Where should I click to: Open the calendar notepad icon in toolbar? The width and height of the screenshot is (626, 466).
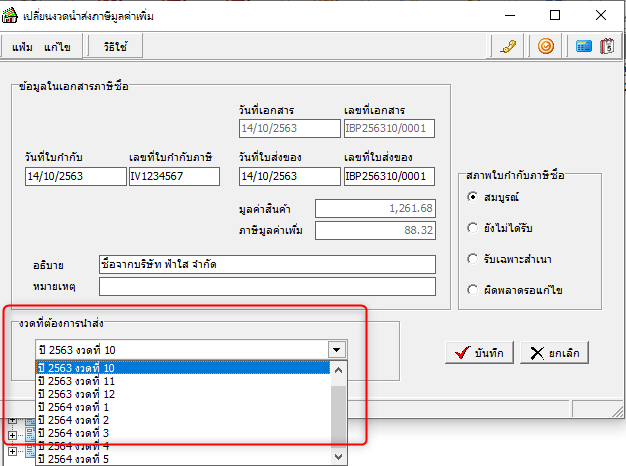point(607,46)
